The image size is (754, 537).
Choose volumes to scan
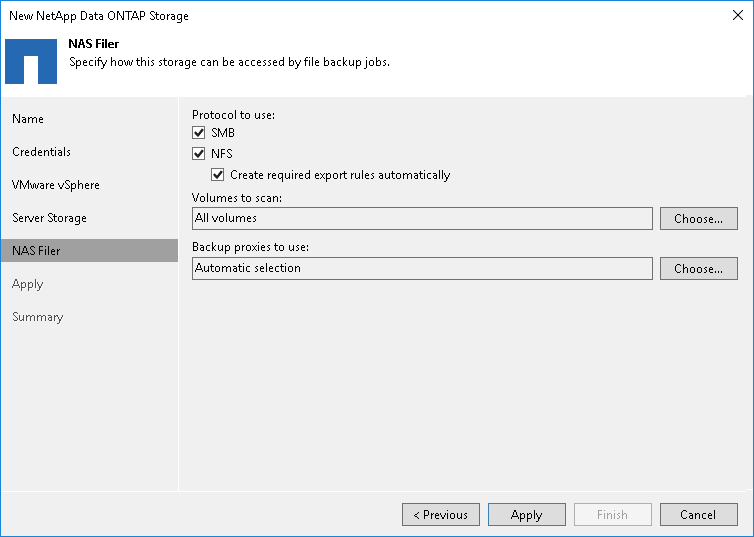pyautogui.click(x=698, y=218)
